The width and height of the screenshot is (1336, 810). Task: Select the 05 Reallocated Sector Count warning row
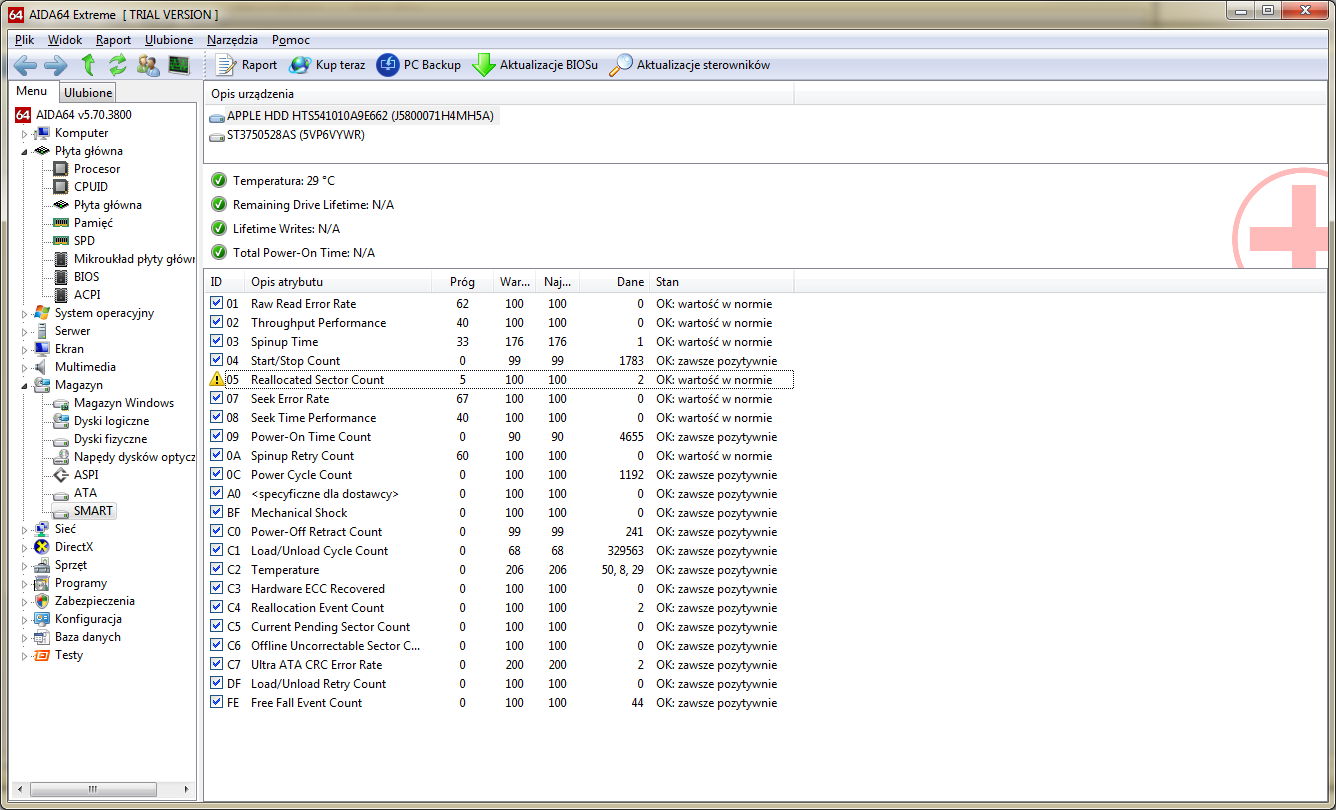pos(500,380)
